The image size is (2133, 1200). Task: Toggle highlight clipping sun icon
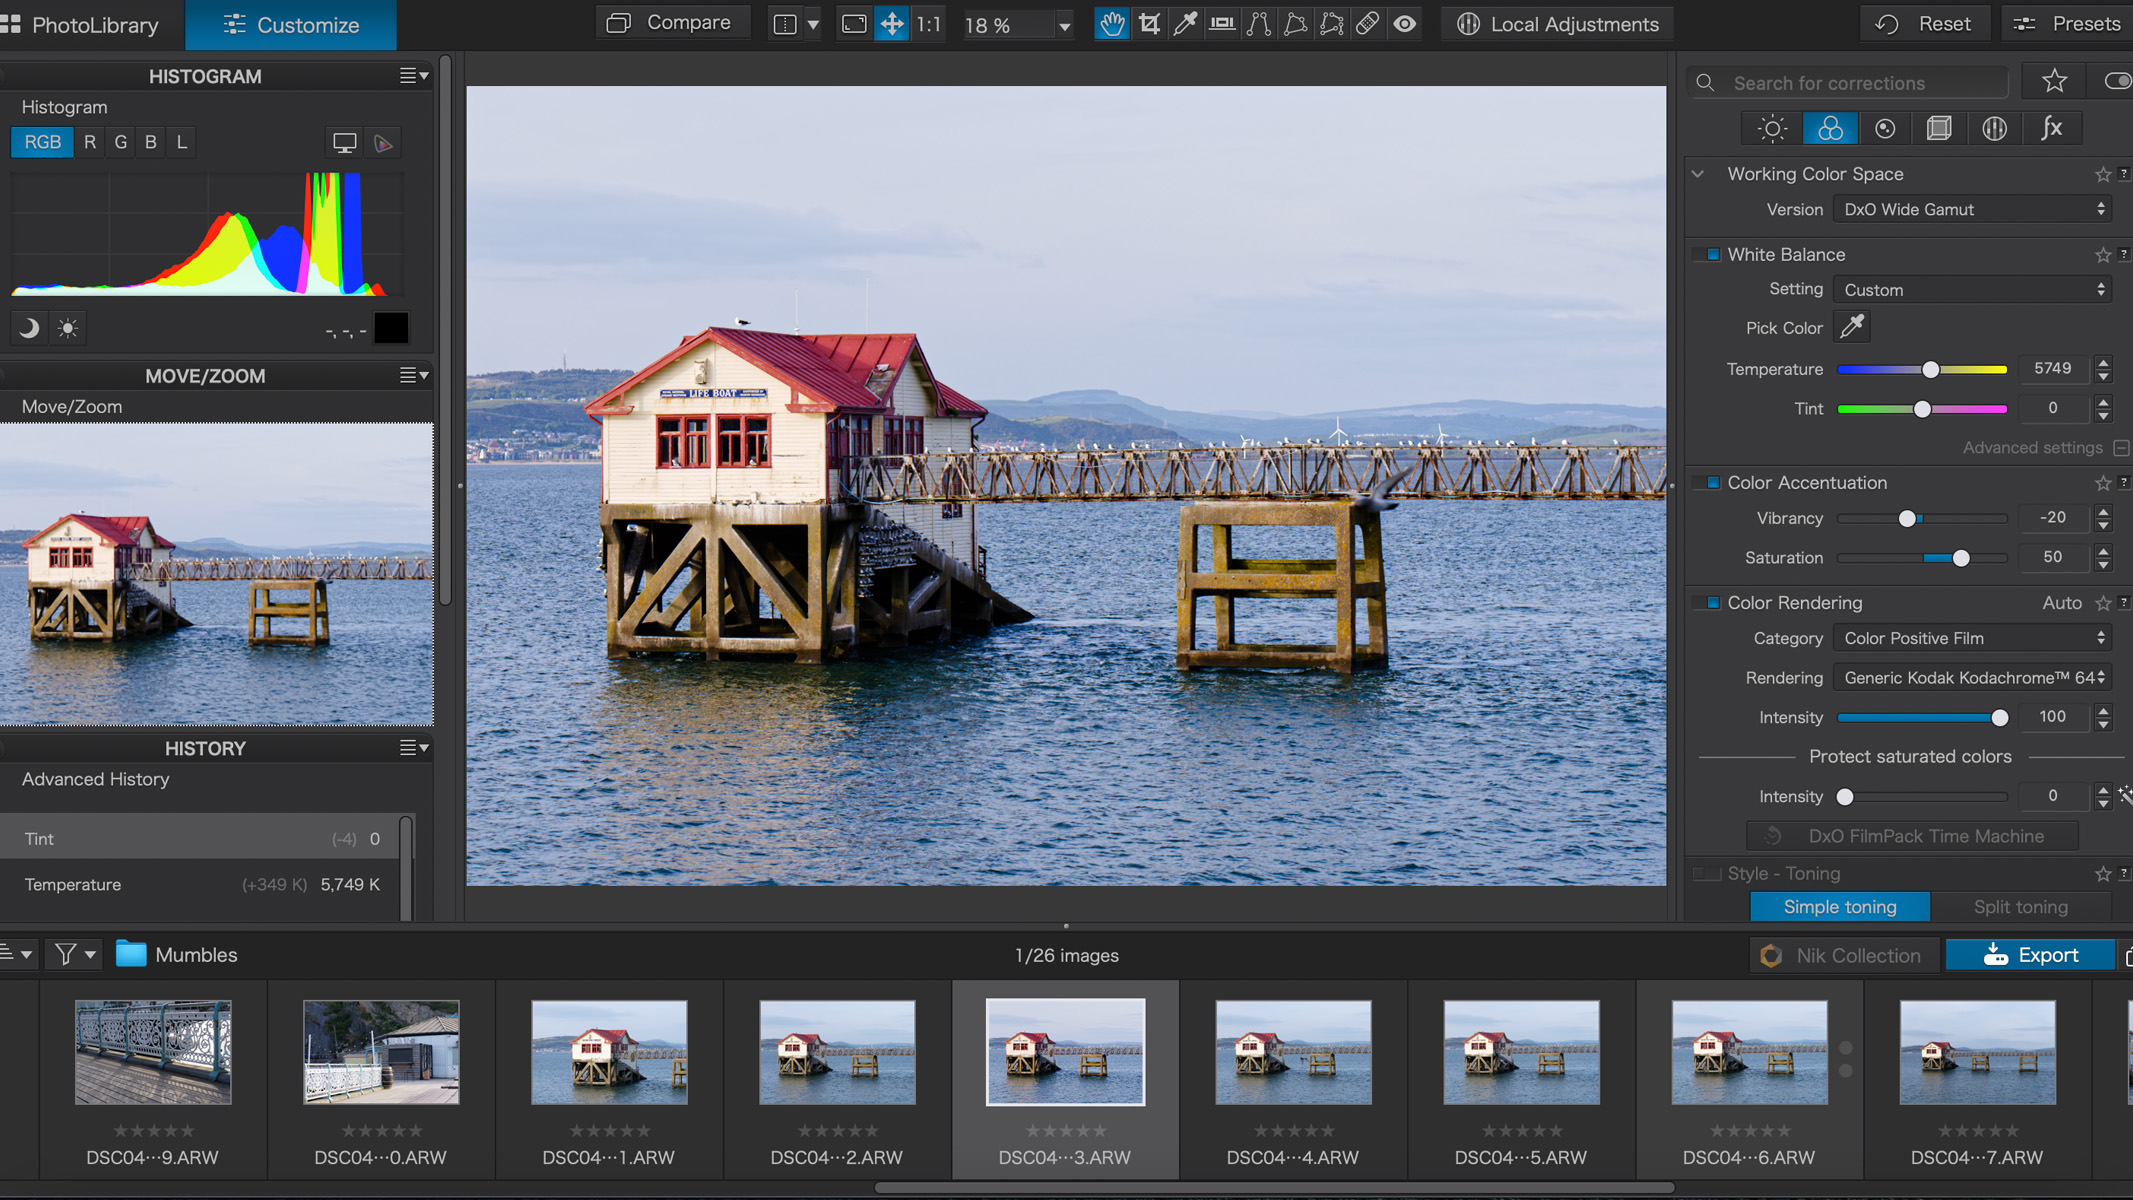coord(68,328)
